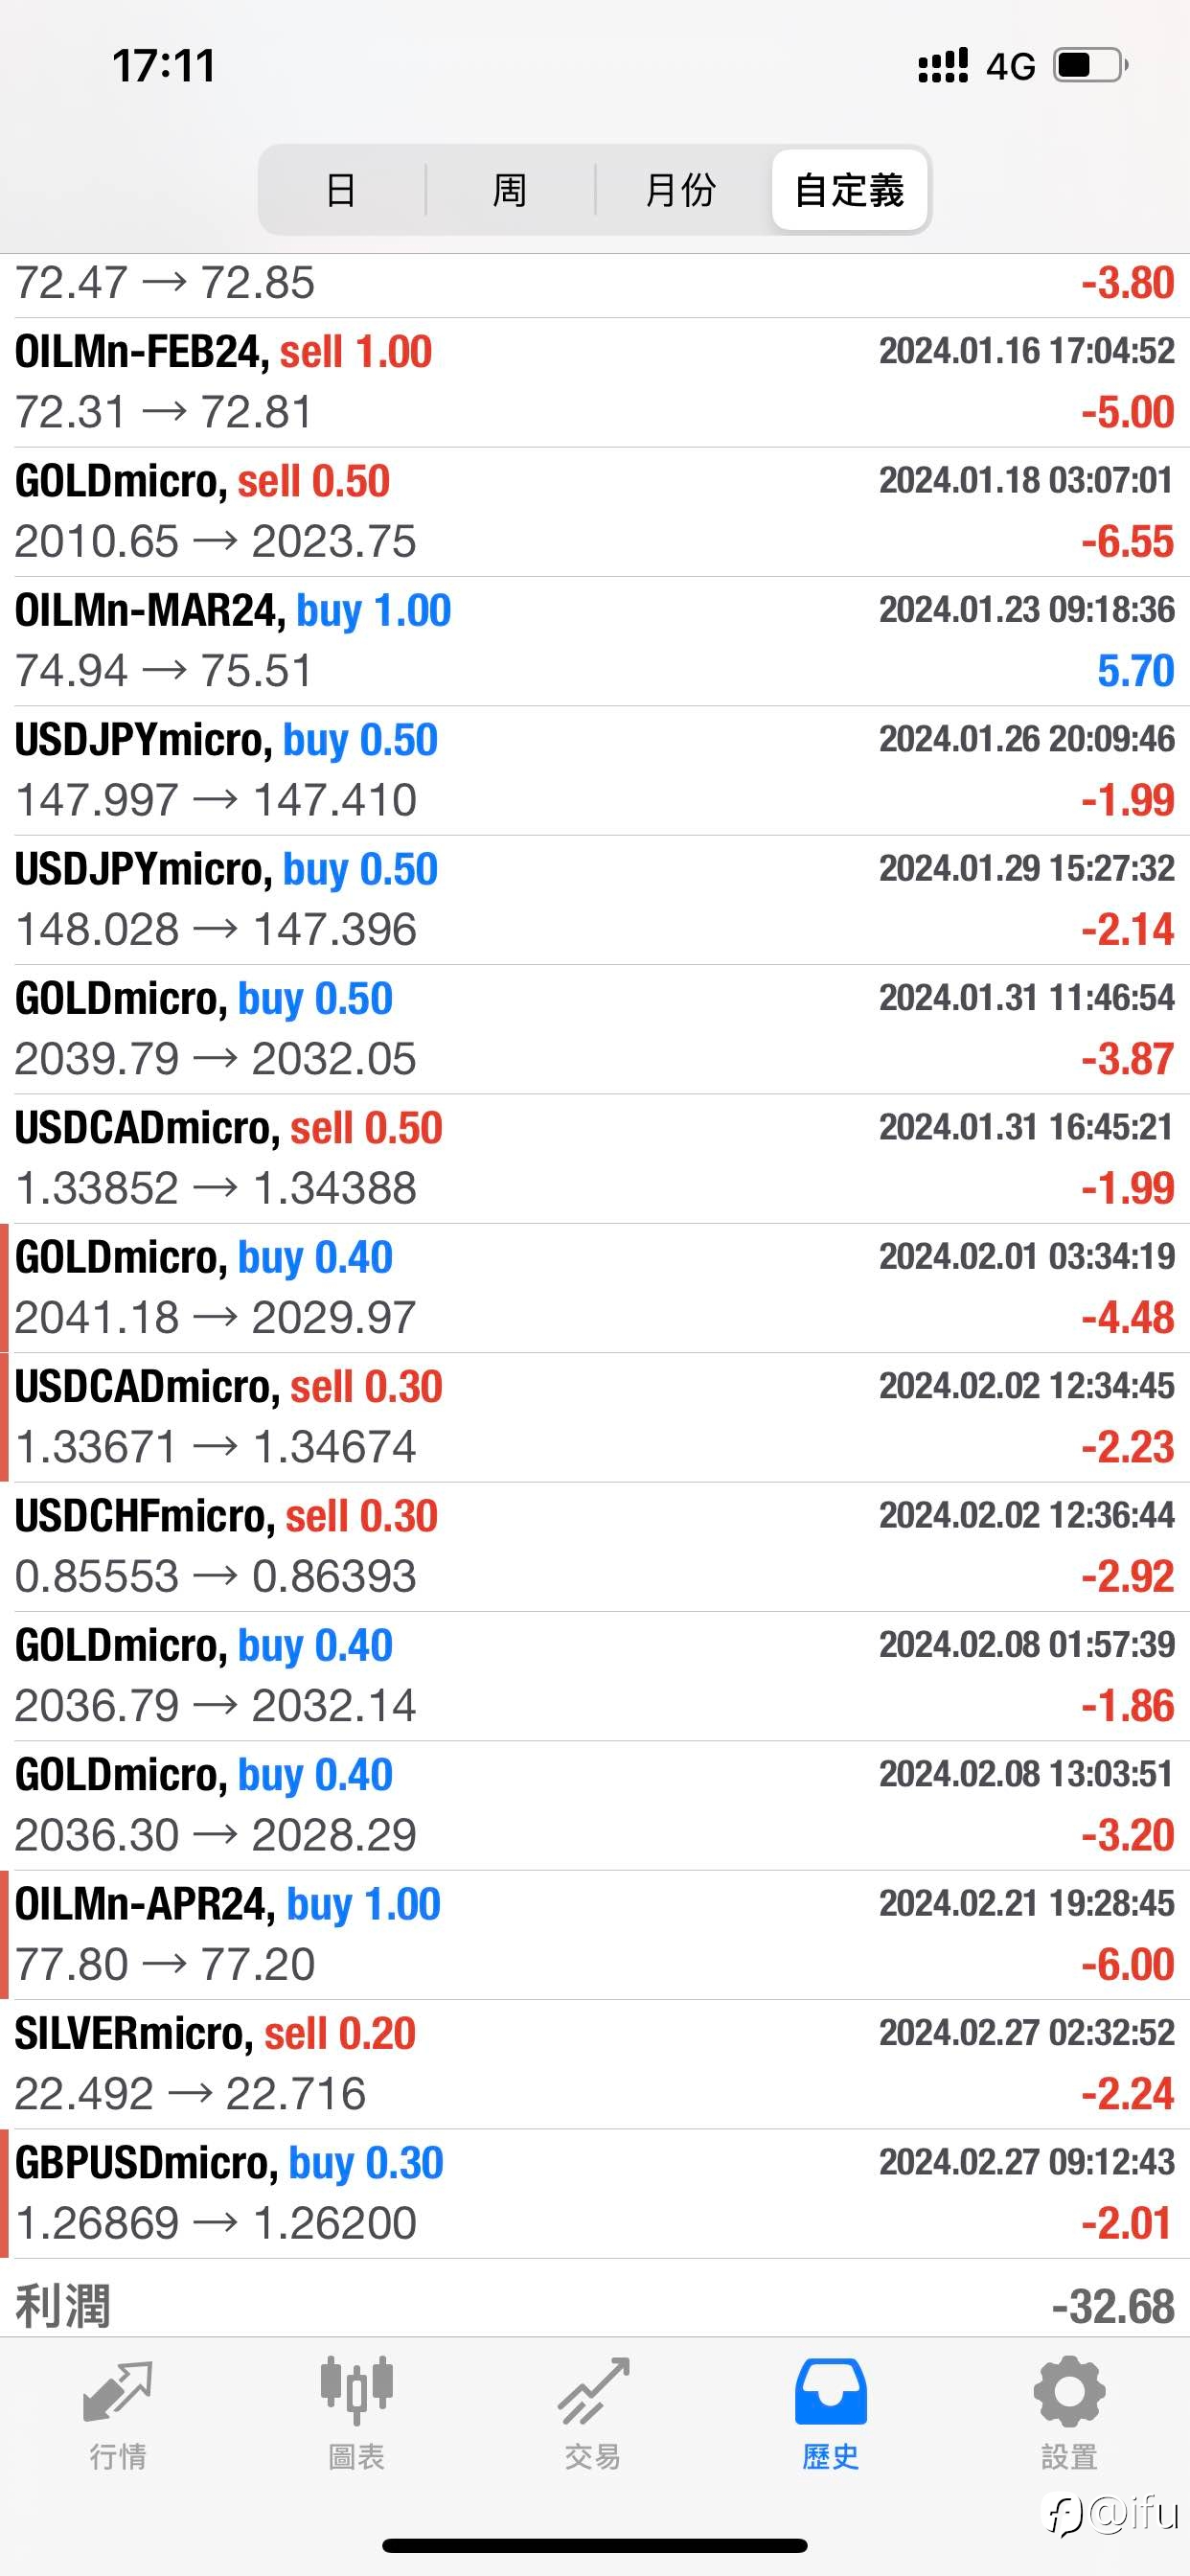The width and height of the screenshot is (1190, 2576).
Task: Open the 行情 quotes arrows icon
Action: [118, 2394]
